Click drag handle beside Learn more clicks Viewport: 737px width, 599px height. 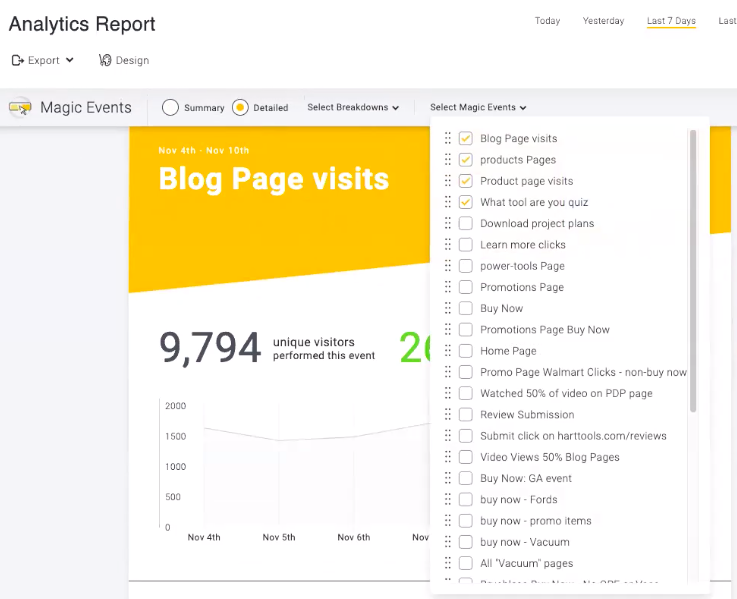pyautogui.click(x=447, y=244)
